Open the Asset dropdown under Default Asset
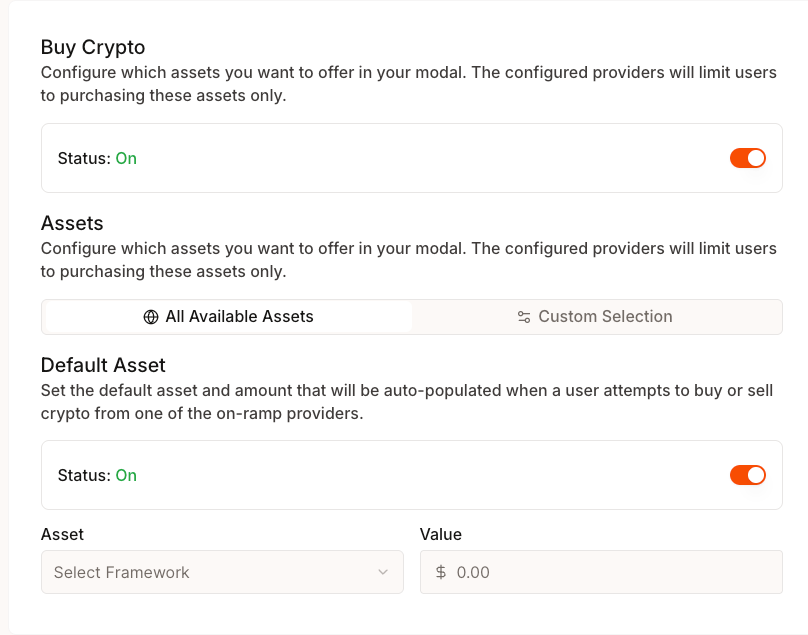The width and height of the screenshot is (808, 635). (x=222, y=572)
